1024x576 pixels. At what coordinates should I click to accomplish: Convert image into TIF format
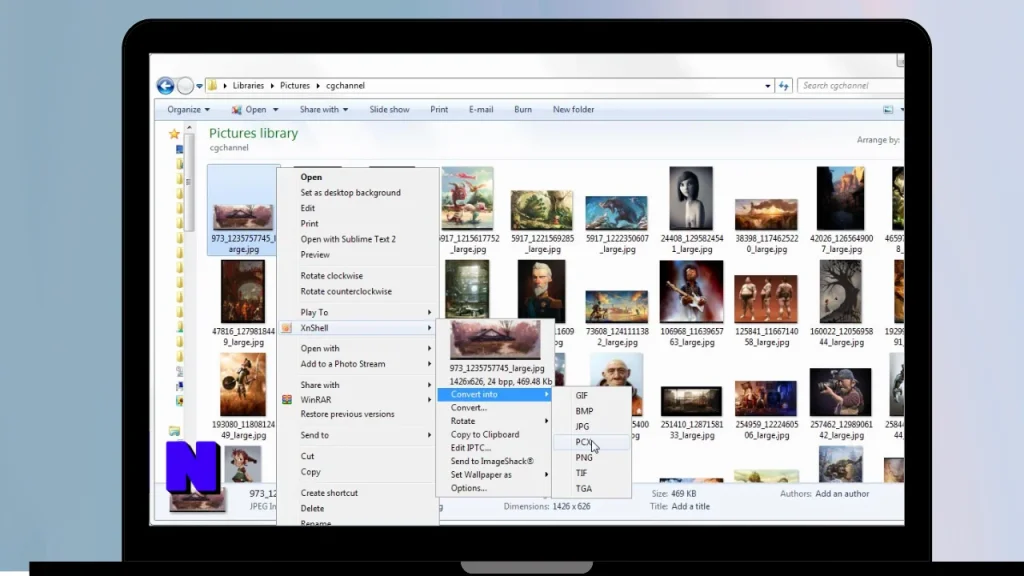(581, 473)
